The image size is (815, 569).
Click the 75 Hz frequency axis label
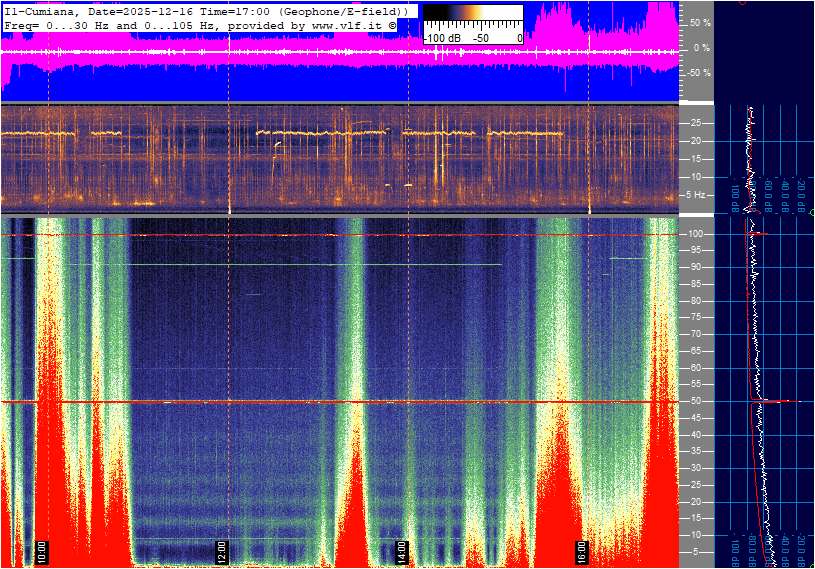pyautogui.click(x=695, y=318)
